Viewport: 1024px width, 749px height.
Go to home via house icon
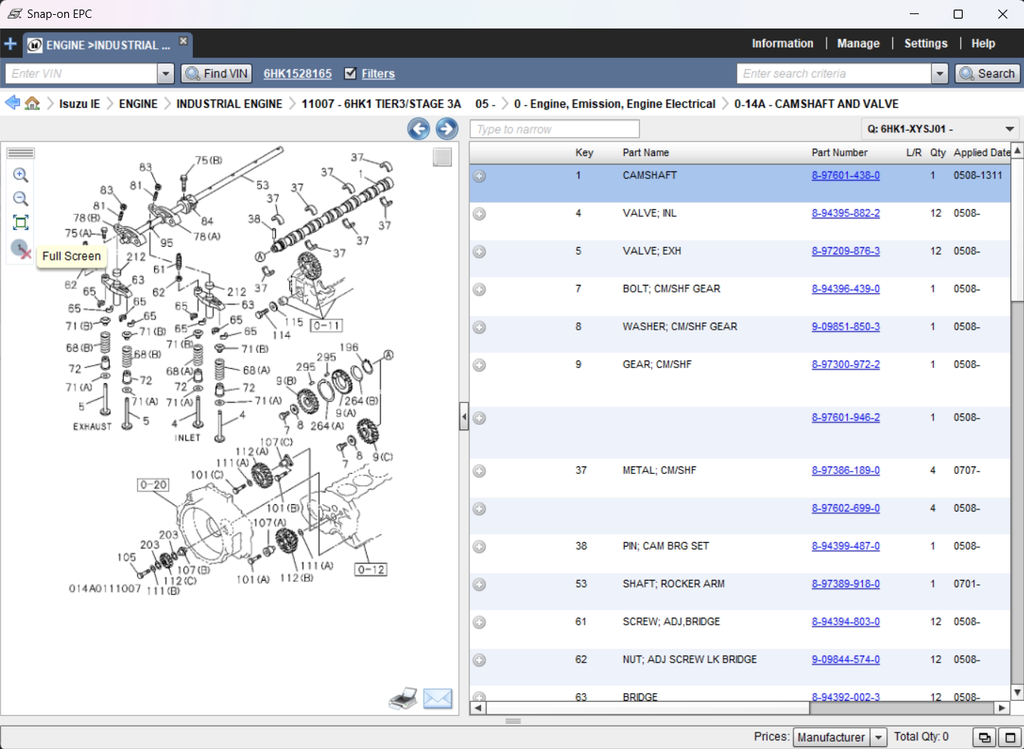[32, 103]
